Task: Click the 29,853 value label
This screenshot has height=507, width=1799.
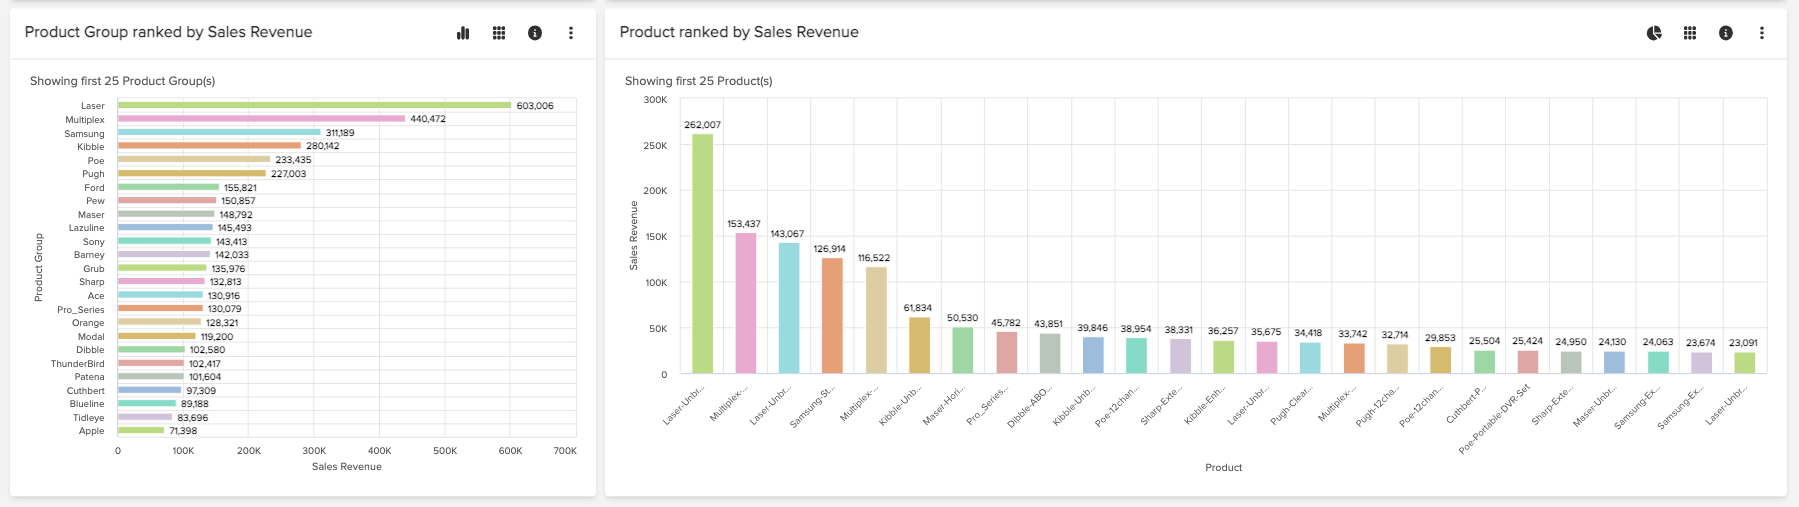Action: (x=1440, y=338)
